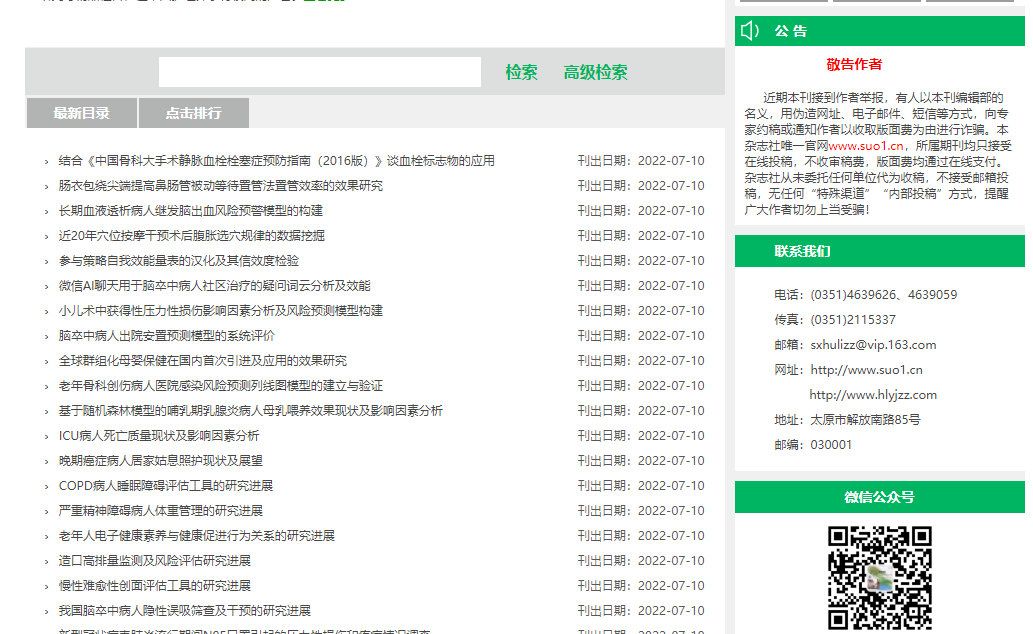The image size is (1033, 634).
Task: Open article on COPD病人睡眠障碍评估工具
Action: 165,486
